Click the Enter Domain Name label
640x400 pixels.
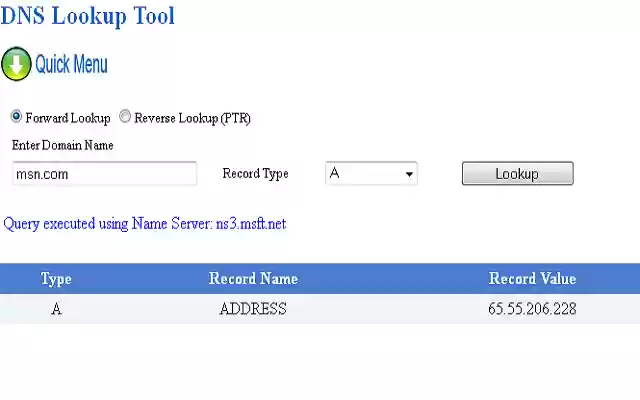[62, 145]
